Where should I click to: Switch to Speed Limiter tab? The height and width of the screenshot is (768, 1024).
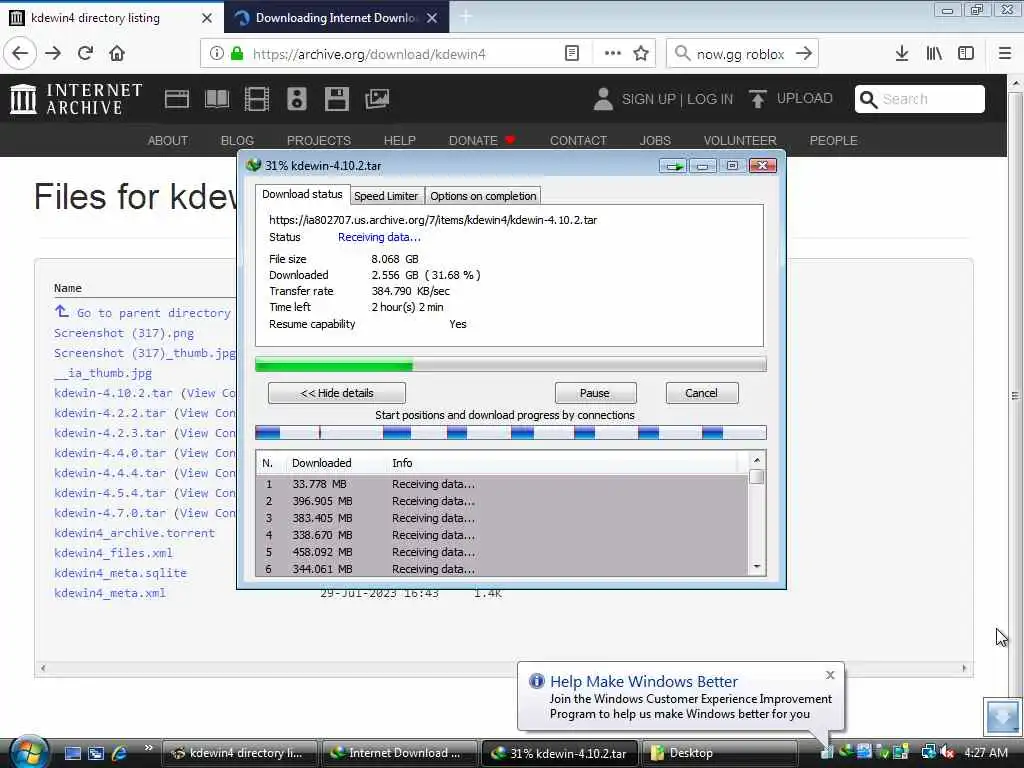coord(386,196)
